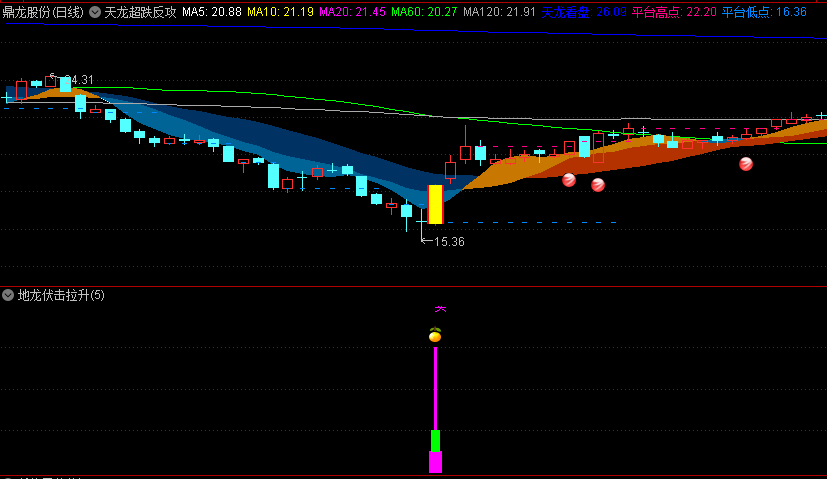
Task: Click the magenta MA20: 21.45 value
Action: click(352, 12)
